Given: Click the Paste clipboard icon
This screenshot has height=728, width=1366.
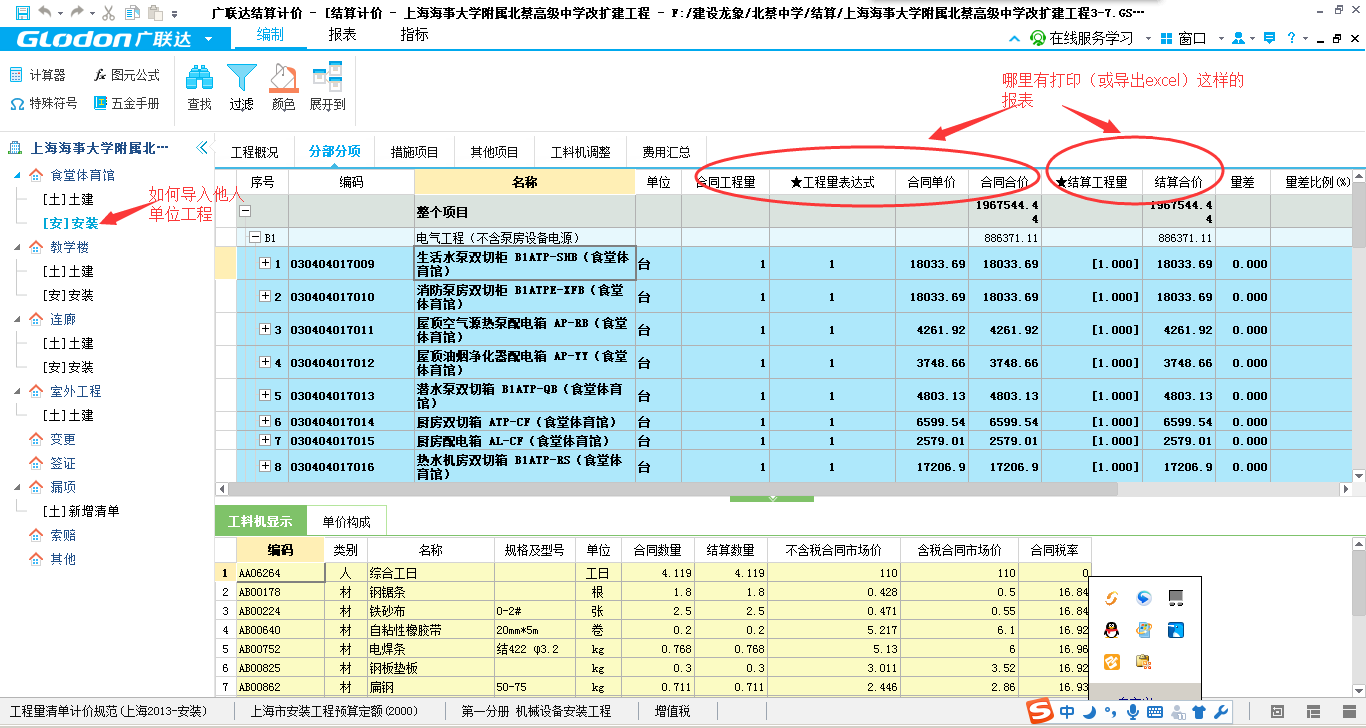Looking at the screenshot, I should (x=155, y=13).
